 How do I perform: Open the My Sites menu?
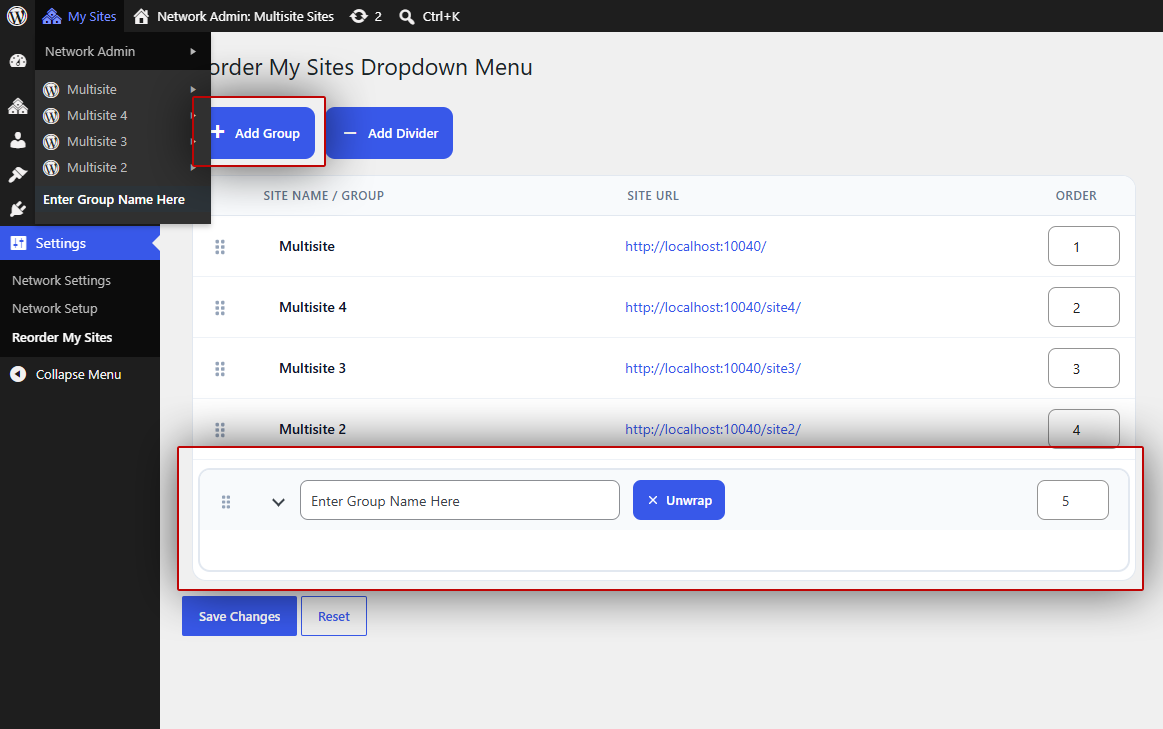coord(79,16)
